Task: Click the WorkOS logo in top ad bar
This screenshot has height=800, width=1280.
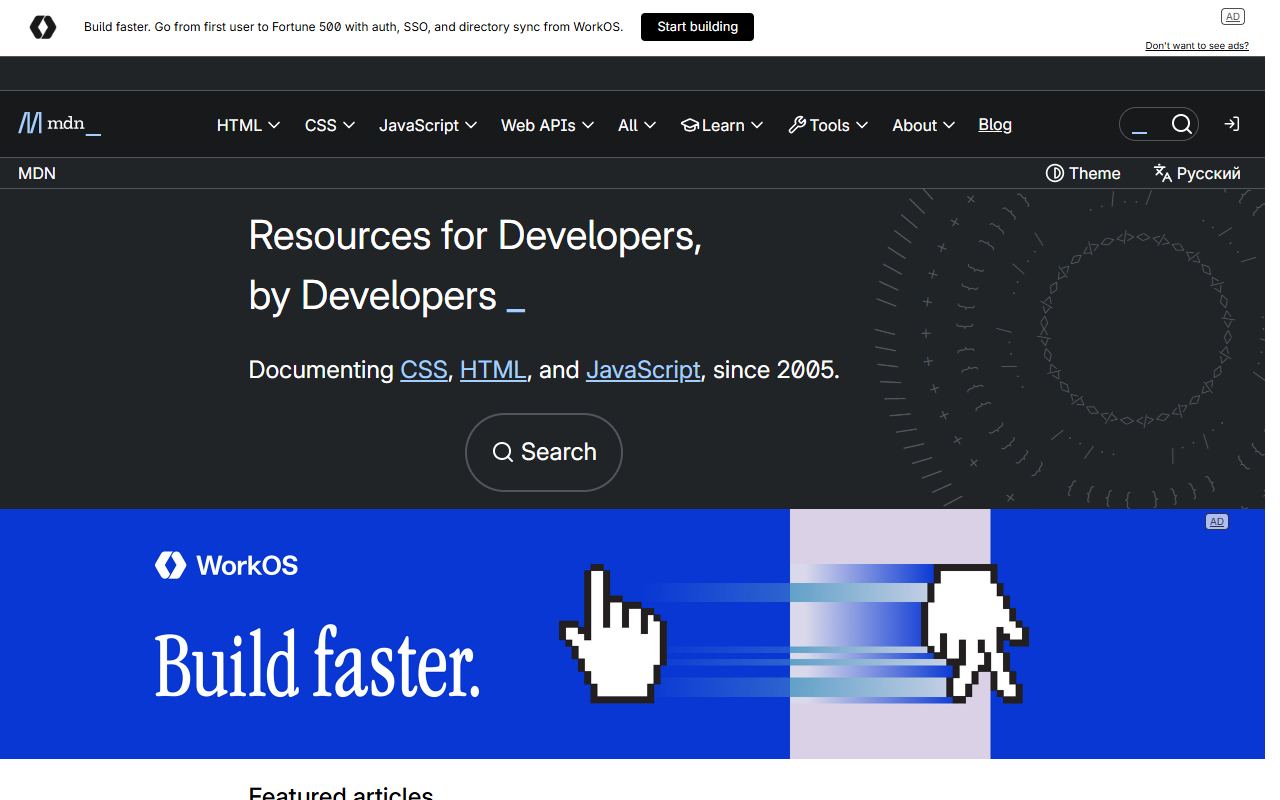Action: (43, 27)
